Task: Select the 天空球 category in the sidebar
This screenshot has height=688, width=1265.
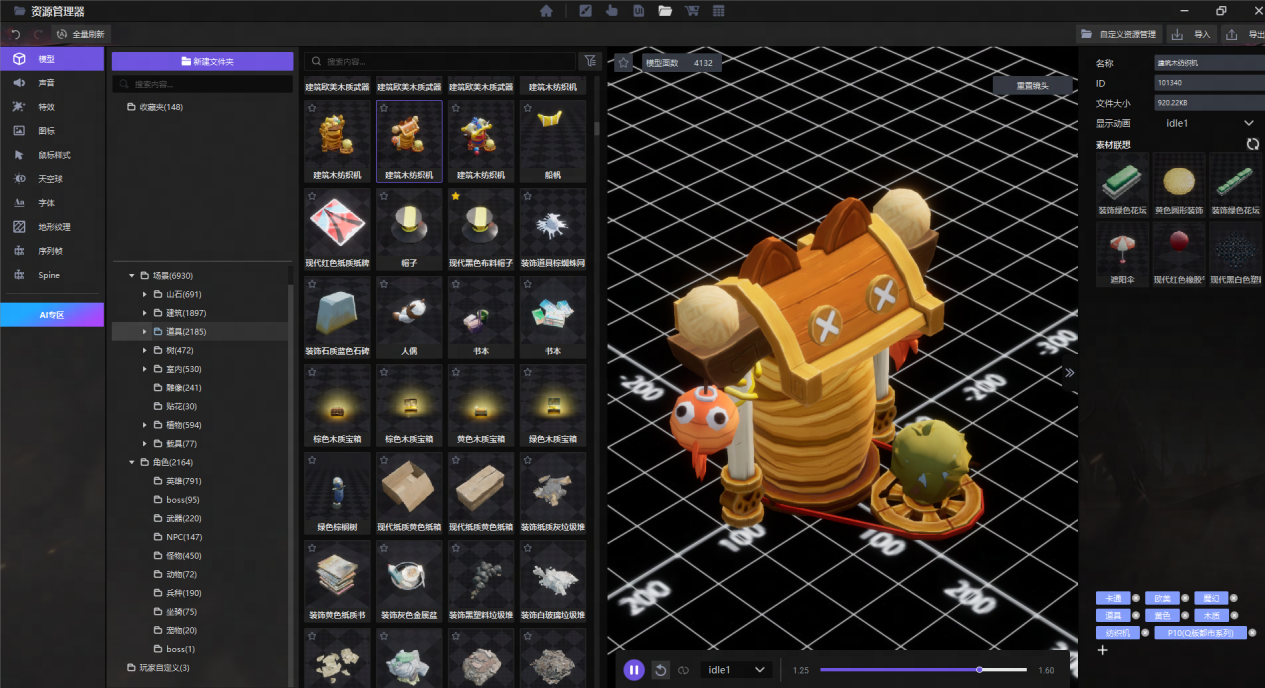Action: pyautogui.click(x=50, y=179)
